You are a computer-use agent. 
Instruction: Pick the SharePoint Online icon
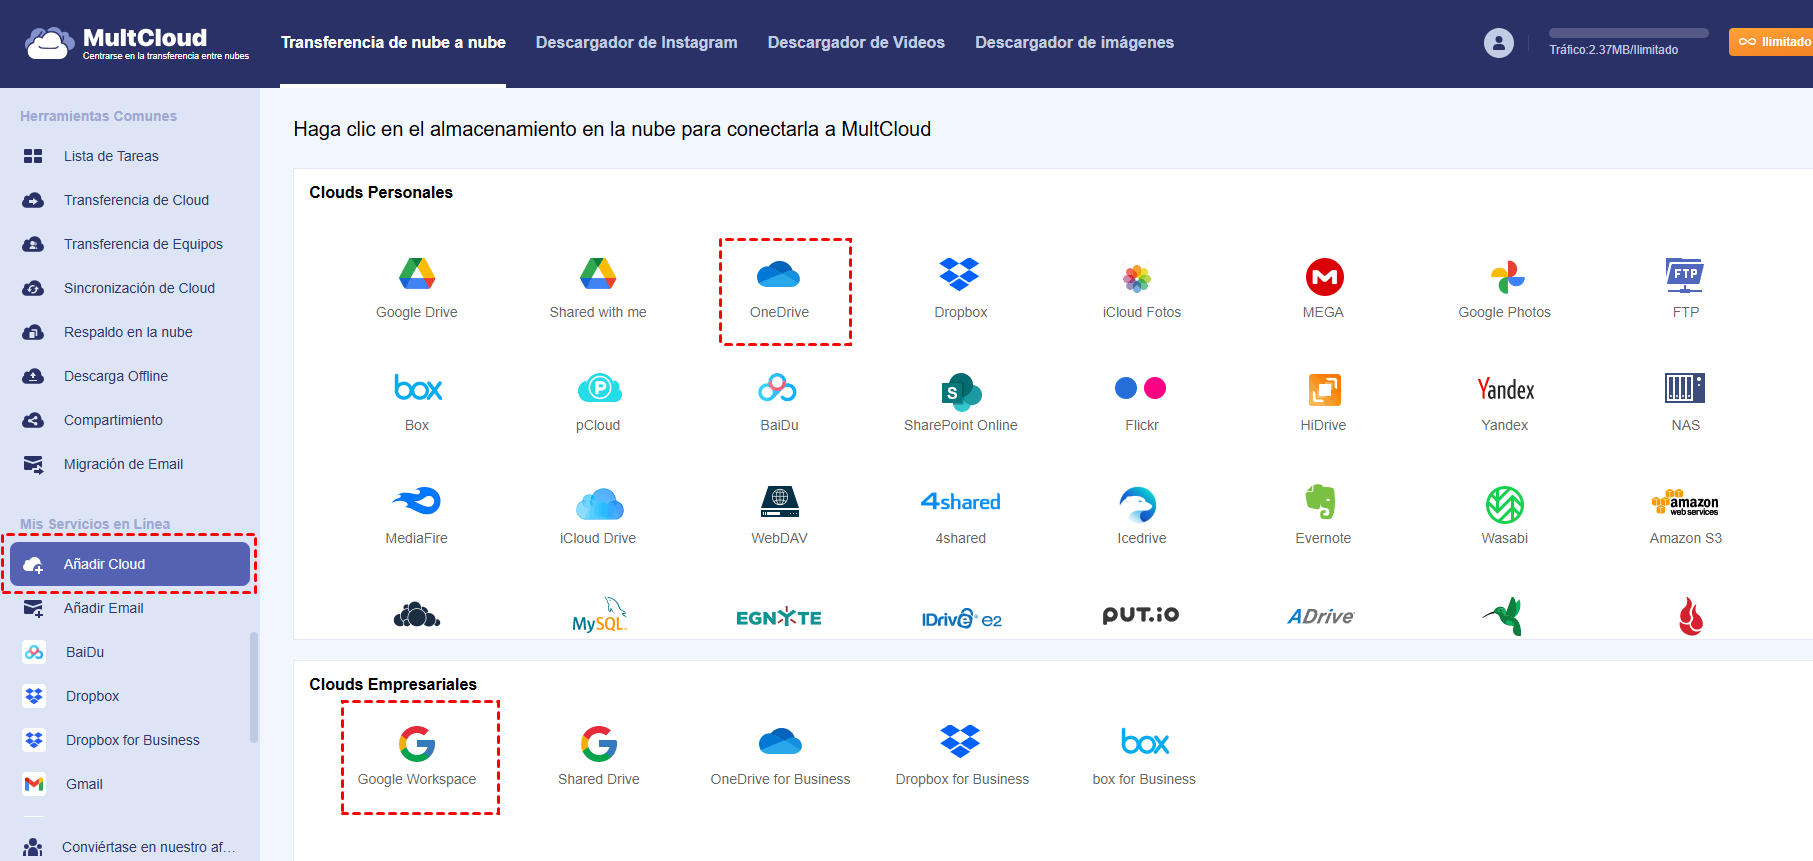point(960,391)
